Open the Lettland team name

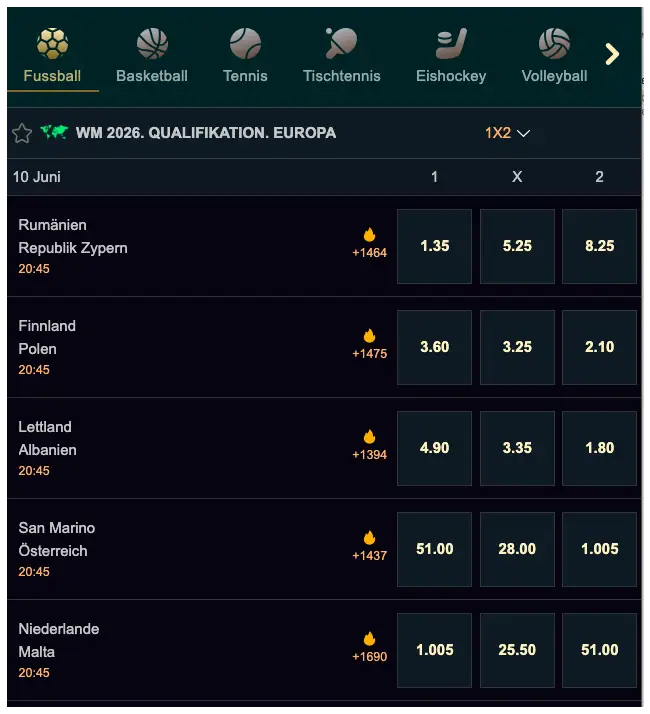45,427
